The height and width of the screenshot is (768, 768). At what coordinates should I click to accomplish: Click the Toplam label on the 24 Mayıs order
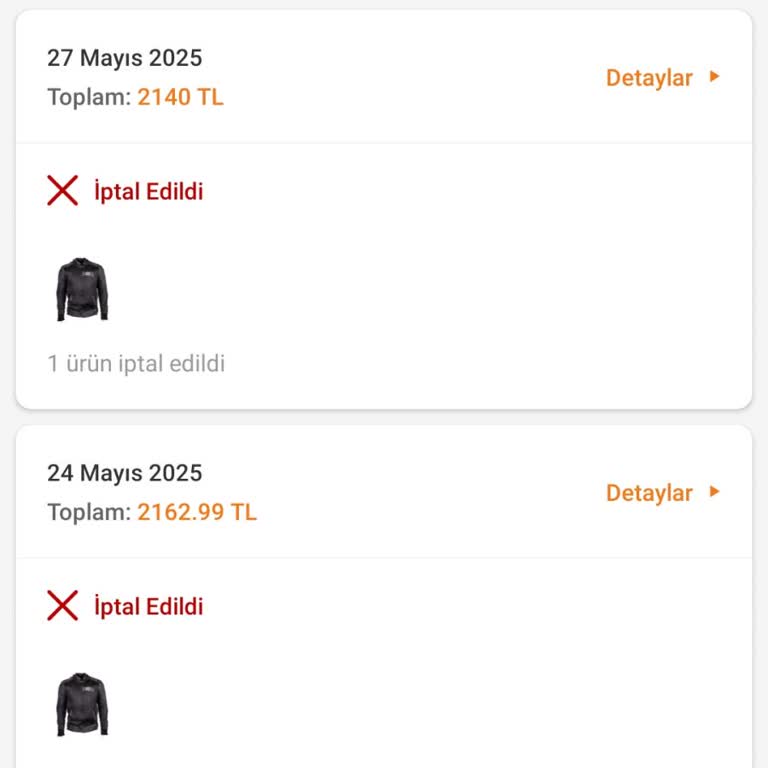[x=88, y=512]
